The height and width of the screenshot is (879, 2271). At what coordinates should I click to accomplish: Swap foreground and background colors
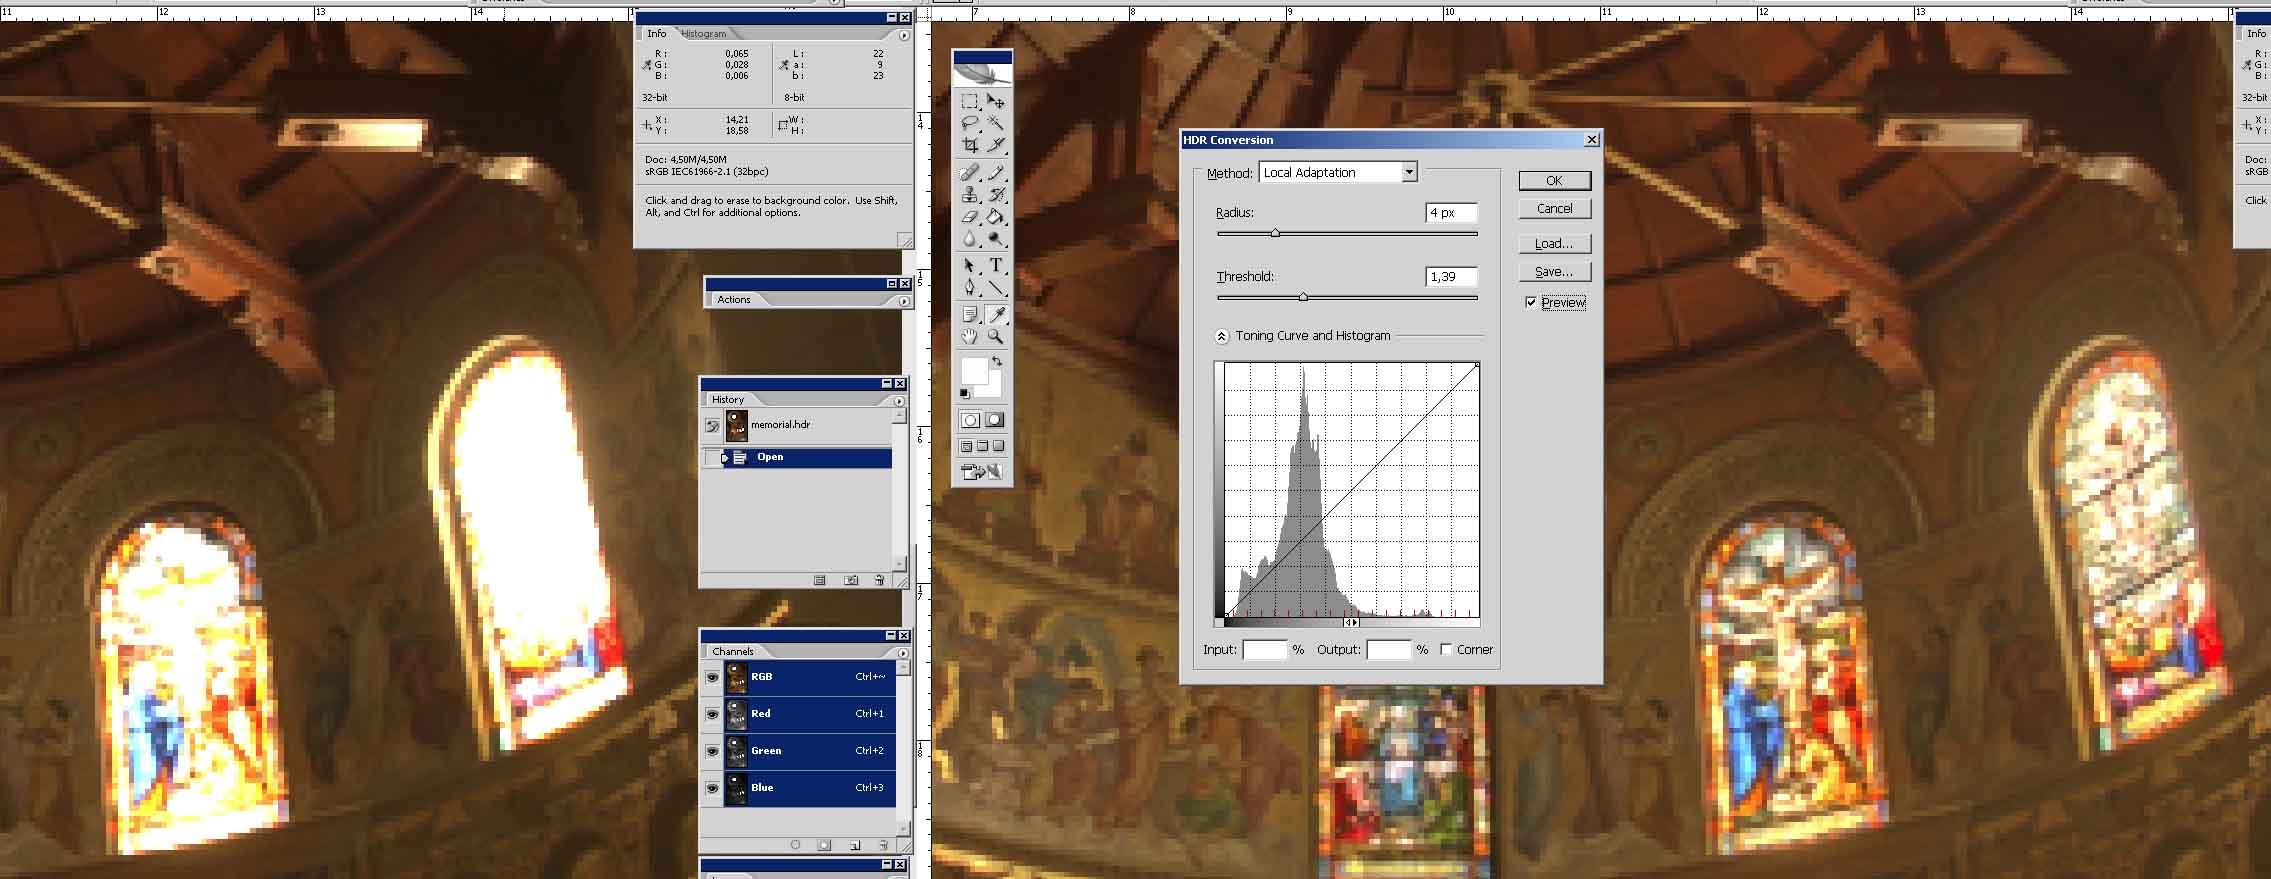(x=996, y=361)
